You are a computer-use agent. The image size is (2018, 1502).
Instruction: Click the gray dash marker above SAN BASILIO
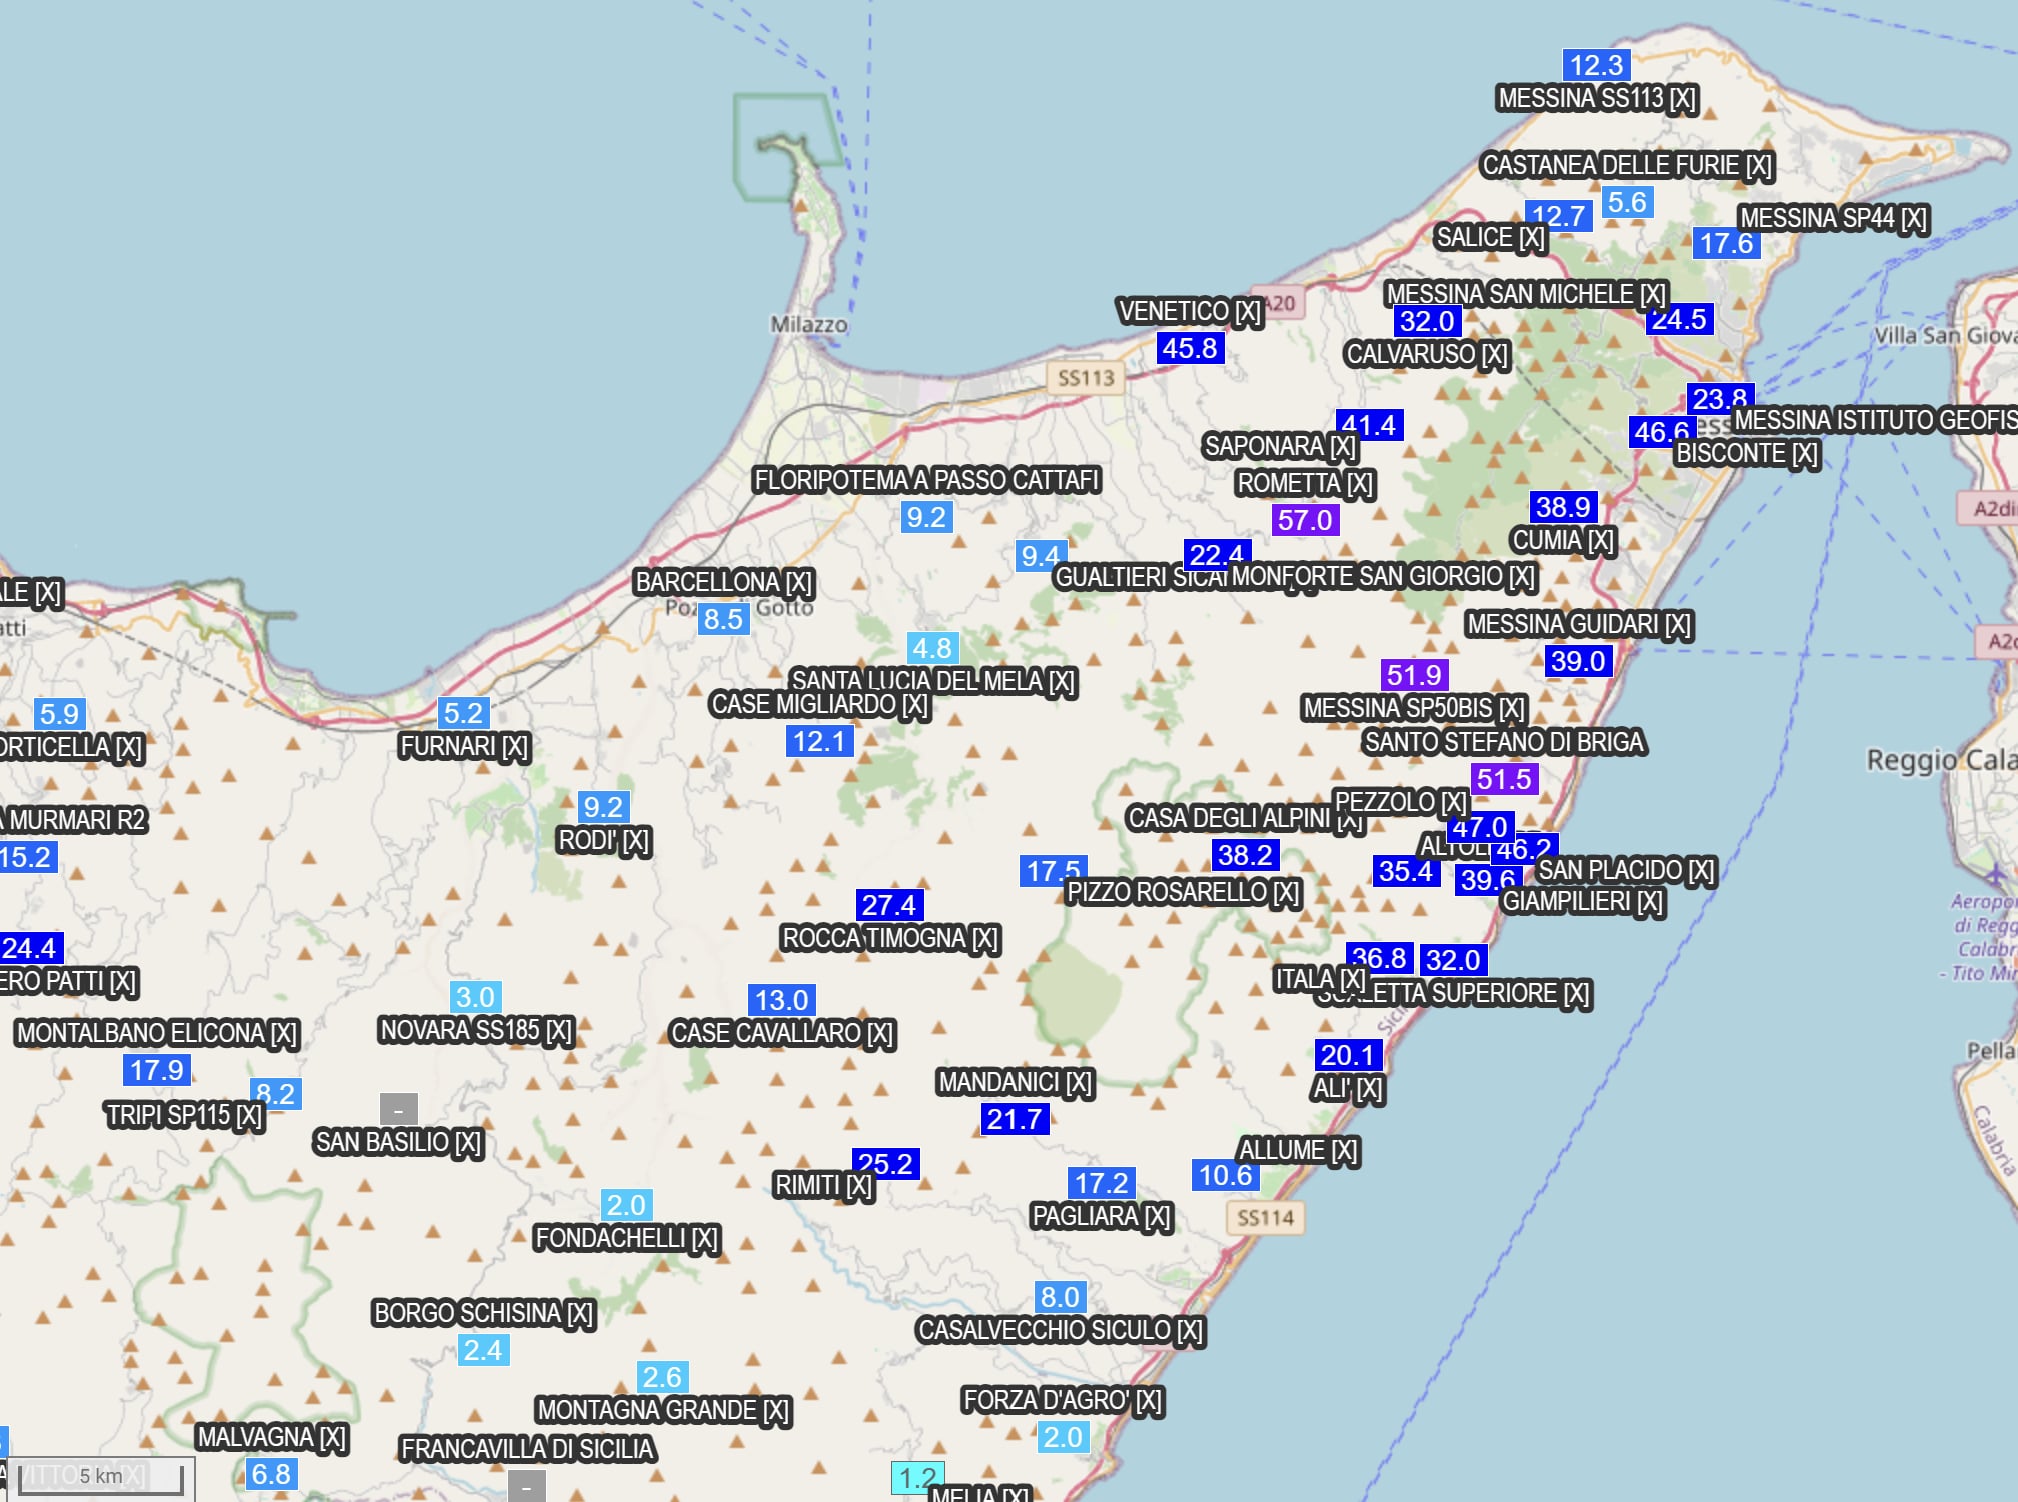[398, 1109]
